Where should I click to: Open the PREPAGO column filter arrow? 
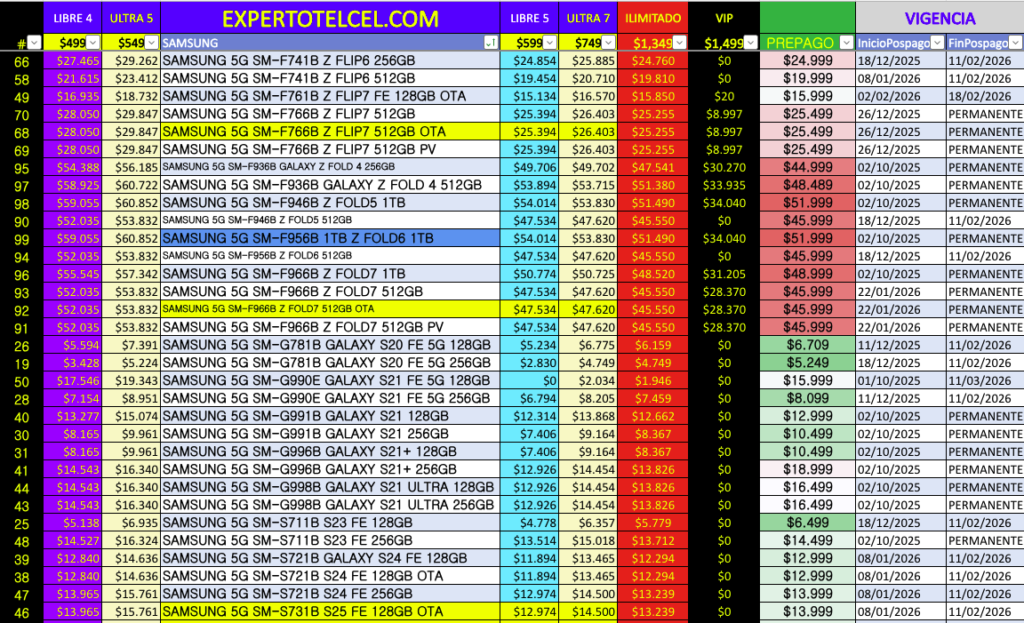point(846,42)
